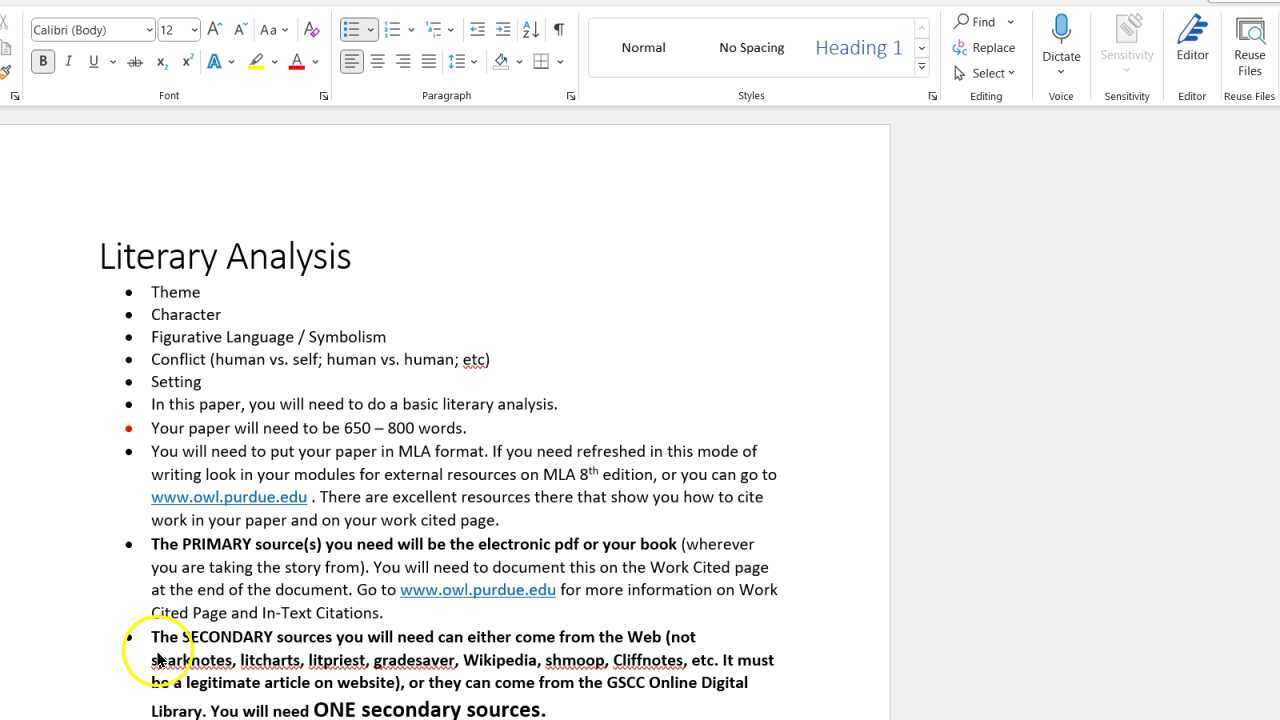The width and height of the screenshot is (1280, 720).
Task: Clear all formatting with the eraser icon
Action: coord(311,30)
